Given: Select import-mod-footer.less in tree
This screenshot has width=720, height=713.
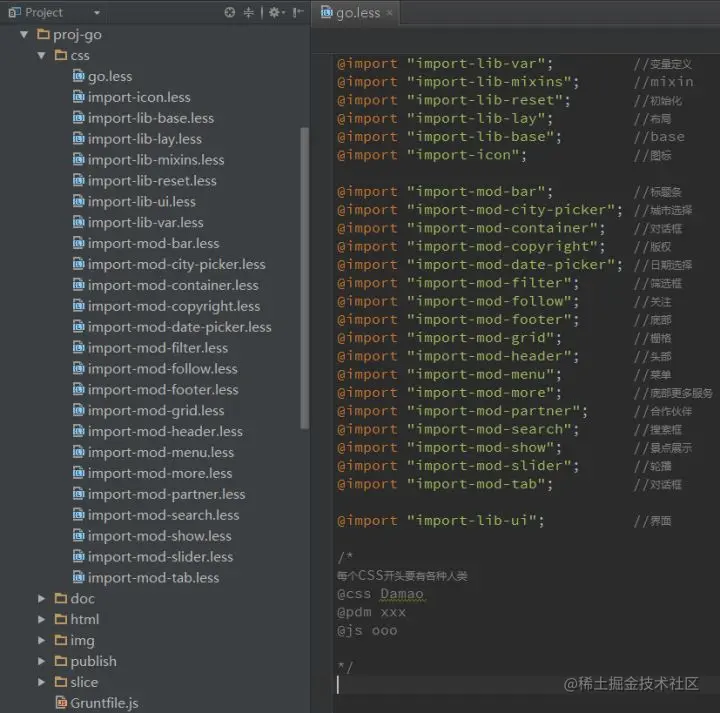Looking at the screenshot, I should (163, 390).
